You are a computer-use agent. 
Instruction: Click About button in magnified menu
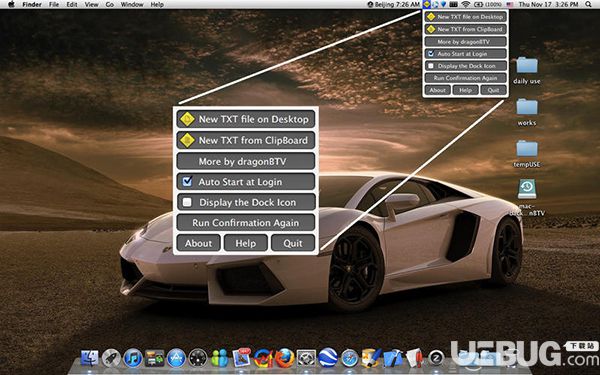coord(199,243)
